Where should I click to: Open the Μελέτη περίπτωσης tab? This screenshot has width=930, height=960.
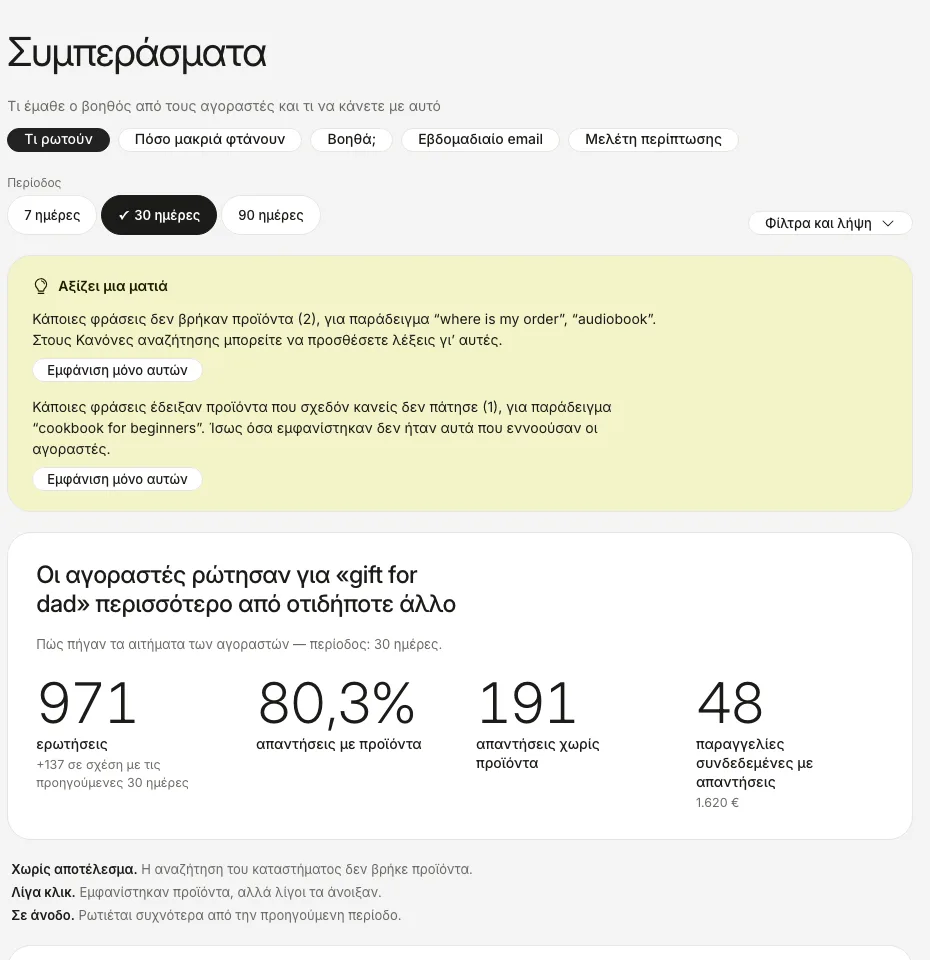(653, 140)
